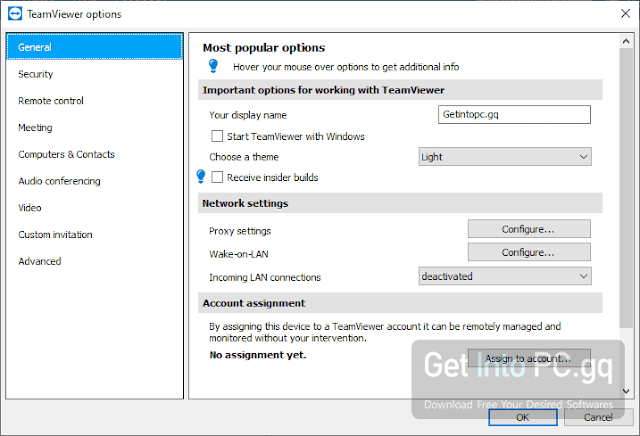Image resolution: width=640 pixels, height=436 pixels.
Task: Configure Wake-on-LAN
Action: click(x=529, y=252)
